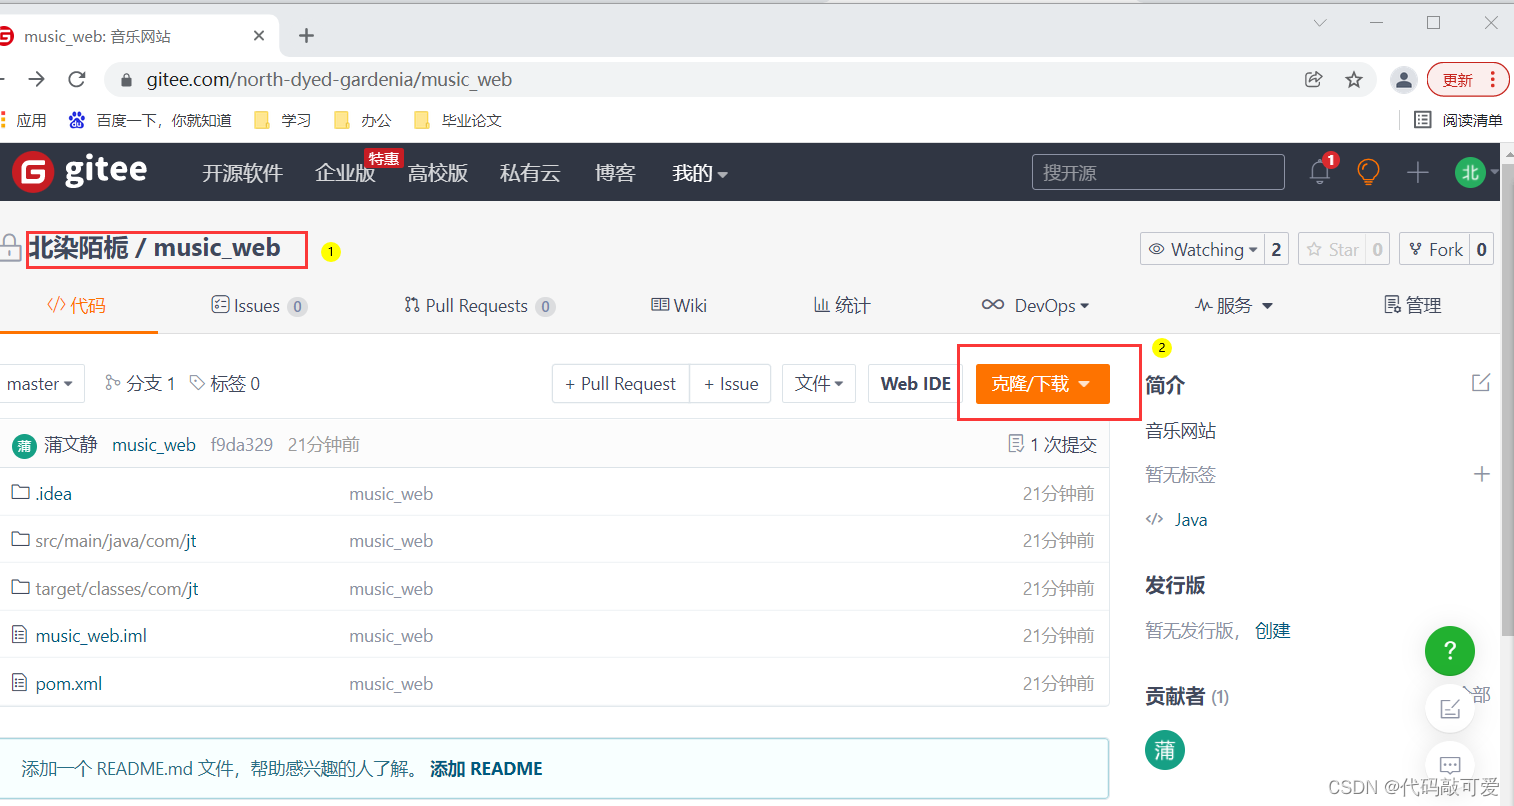Screen dimensions: 1514x806
Task: Switch to the Issues tab
Action: (x=259, y=306)
